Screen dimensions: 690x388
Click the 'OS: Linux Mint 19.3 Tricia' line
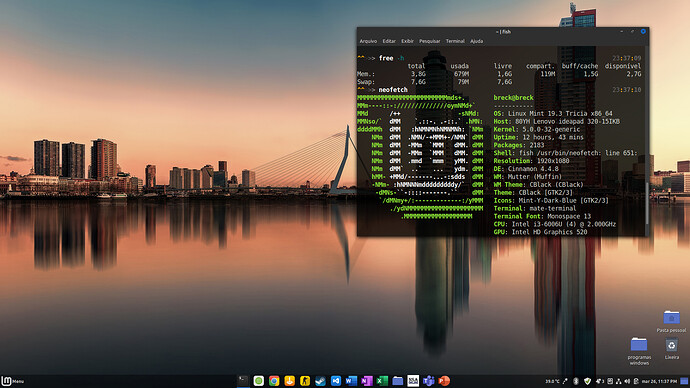pos(553,113)
